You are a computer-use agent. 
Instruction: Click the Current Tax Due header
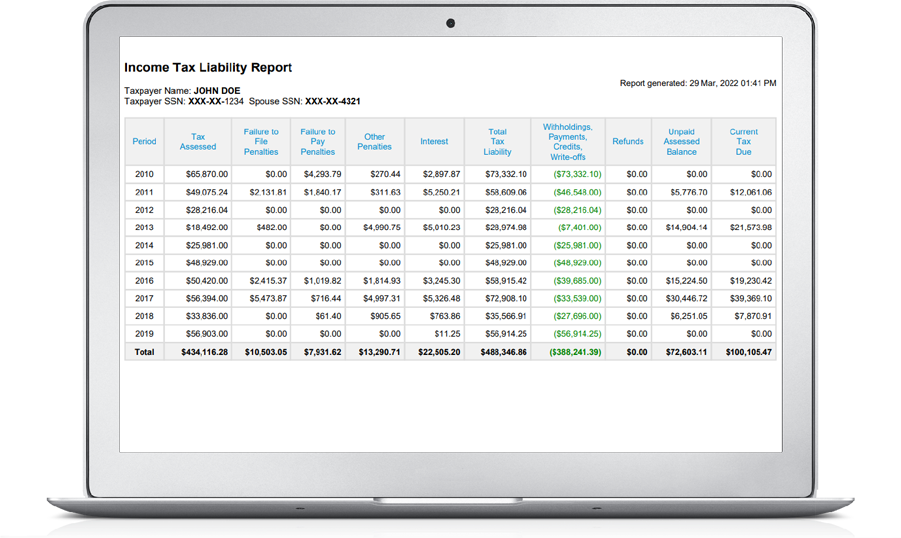point(744,141)
